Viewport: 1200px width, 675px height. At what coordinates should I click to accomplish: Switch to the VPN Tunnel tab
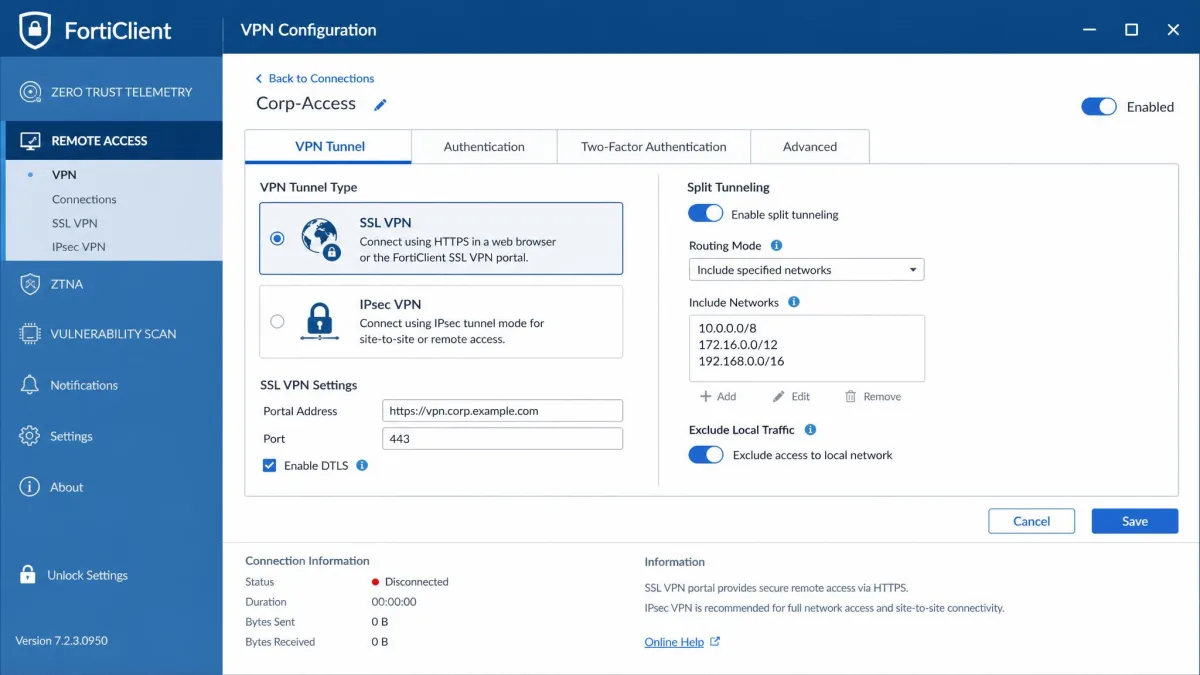[x=329, y=146]
